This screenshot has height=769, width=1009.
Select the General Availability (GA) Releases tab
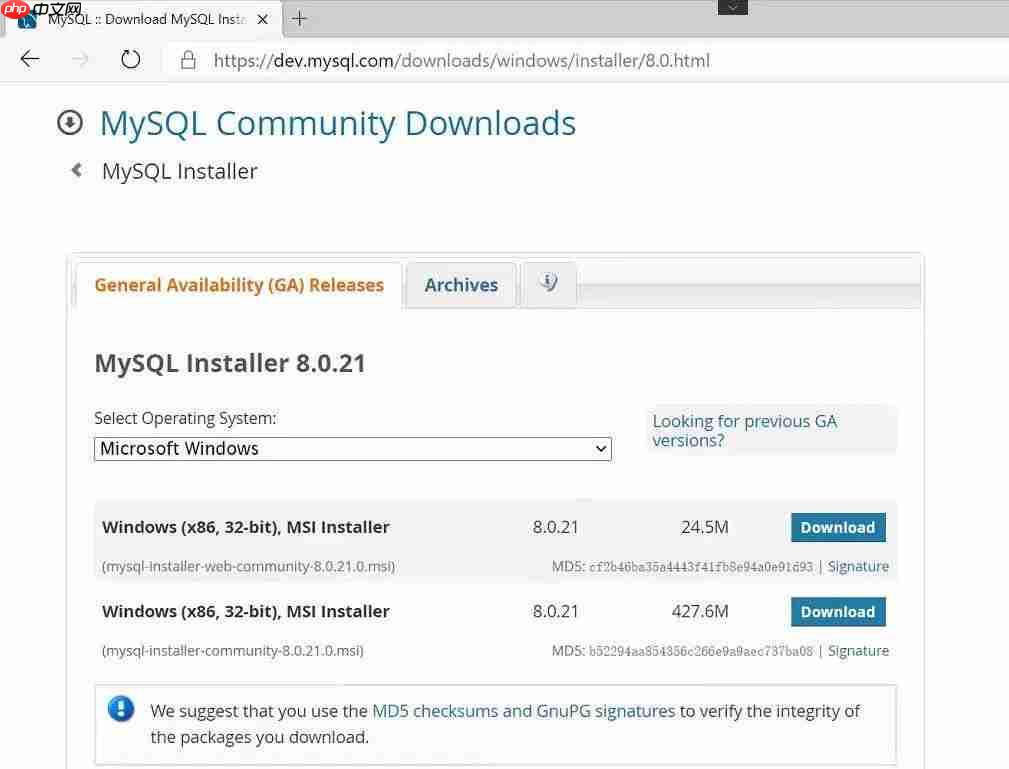pyautogui.click(x=238, y=285)
